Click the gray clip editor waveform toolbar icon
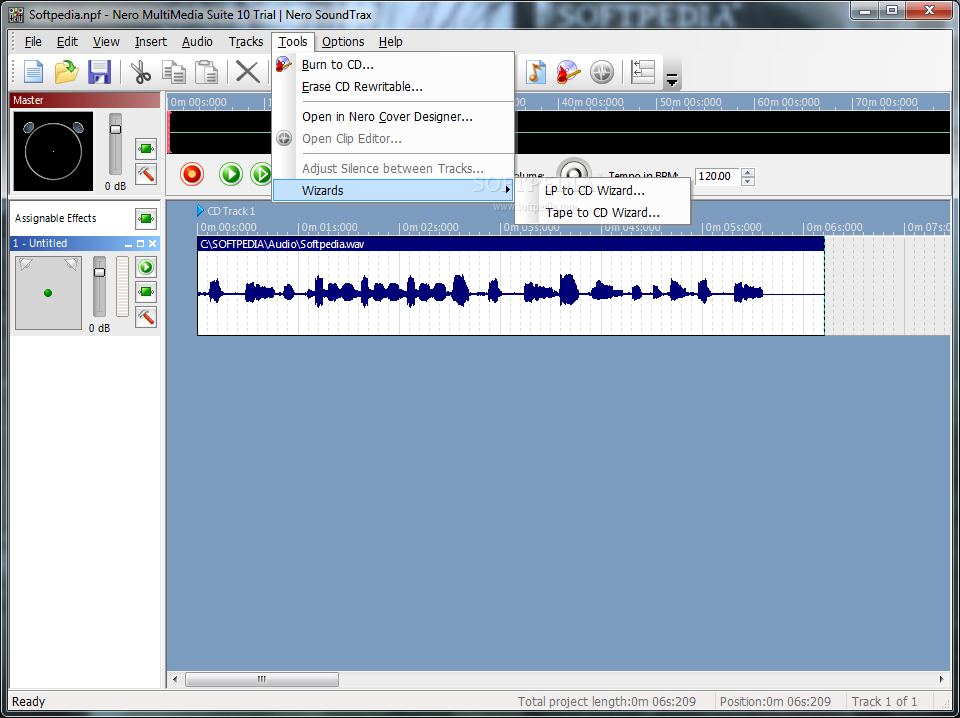960x718 pixels. [x=602, y=72]
